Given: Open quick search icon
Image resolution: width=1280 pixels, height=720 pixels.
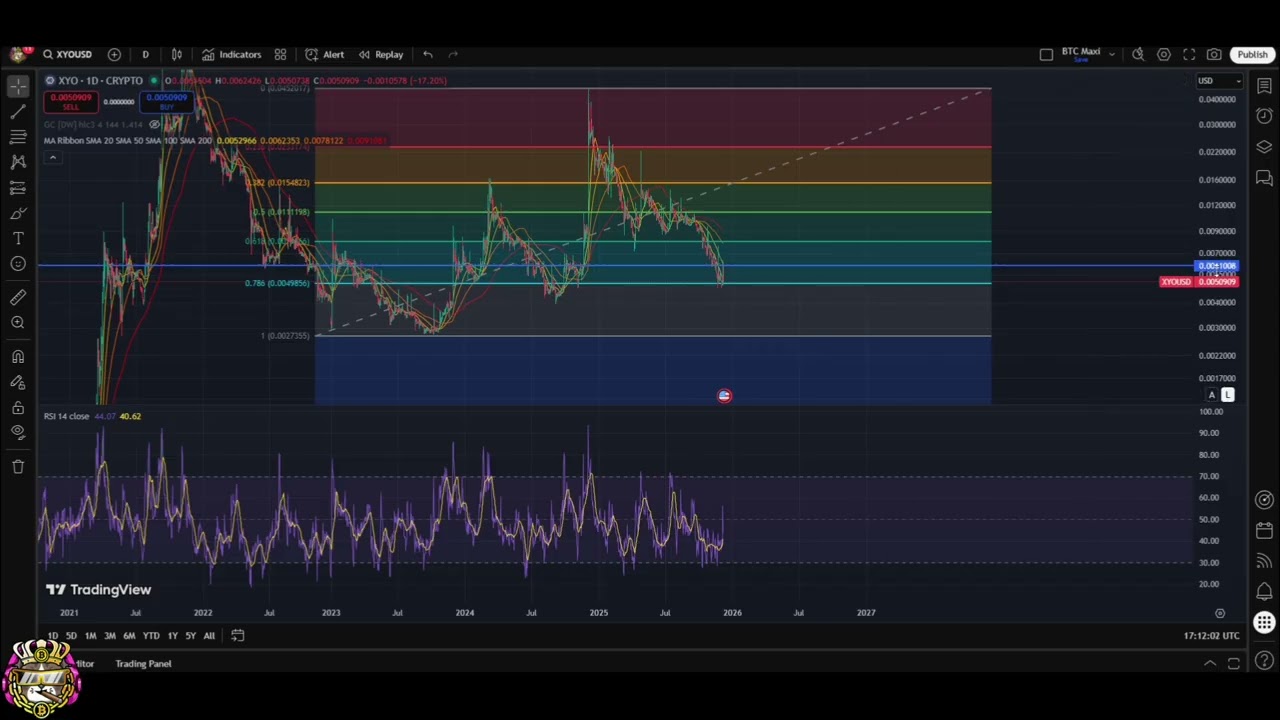Looking at the screenshot, I should [1138, 54].
